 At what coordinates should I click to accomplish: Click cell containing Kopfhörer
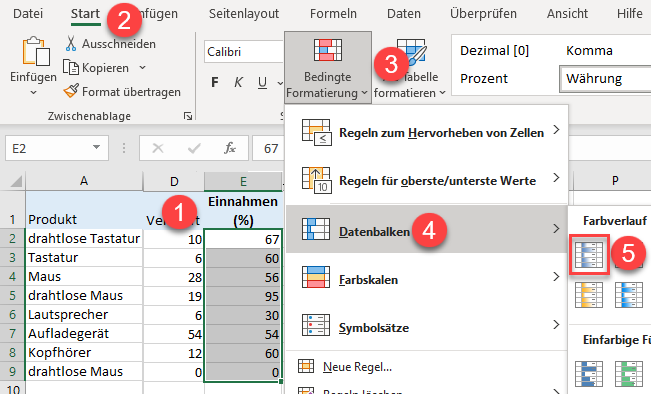[84, 352]
